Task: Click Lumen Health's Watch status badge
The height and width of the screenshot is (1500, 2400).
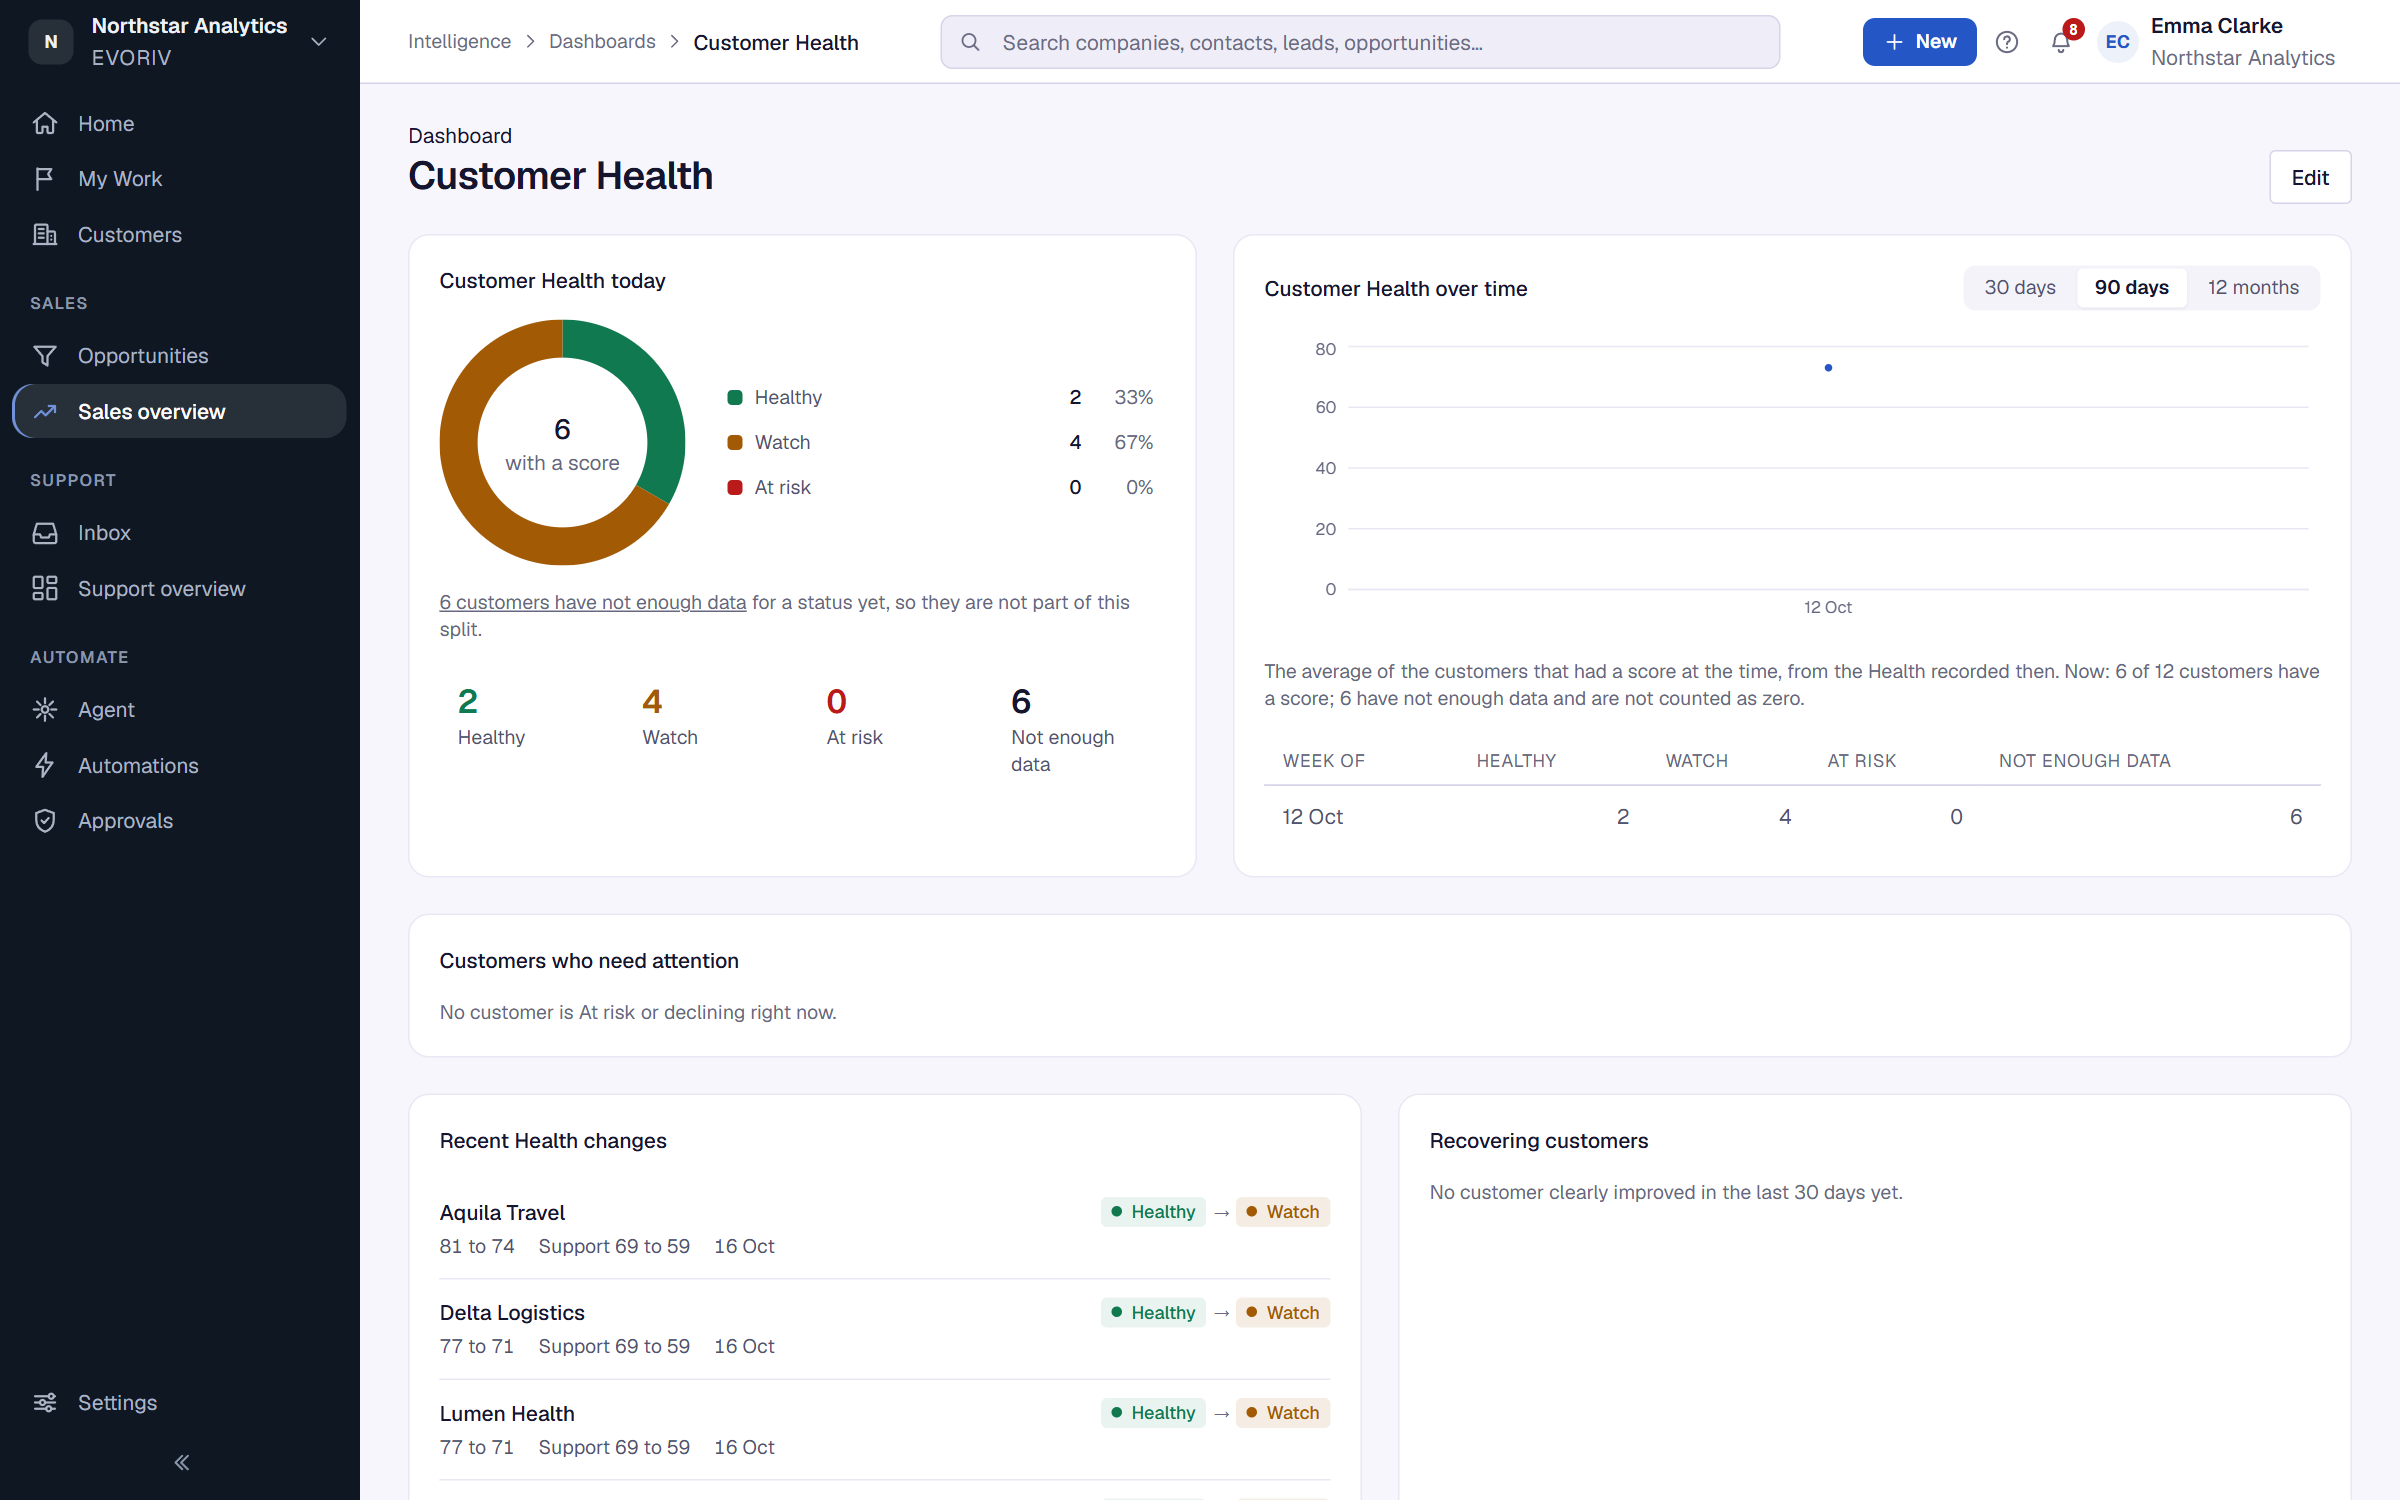Action: [1283, 1413]
